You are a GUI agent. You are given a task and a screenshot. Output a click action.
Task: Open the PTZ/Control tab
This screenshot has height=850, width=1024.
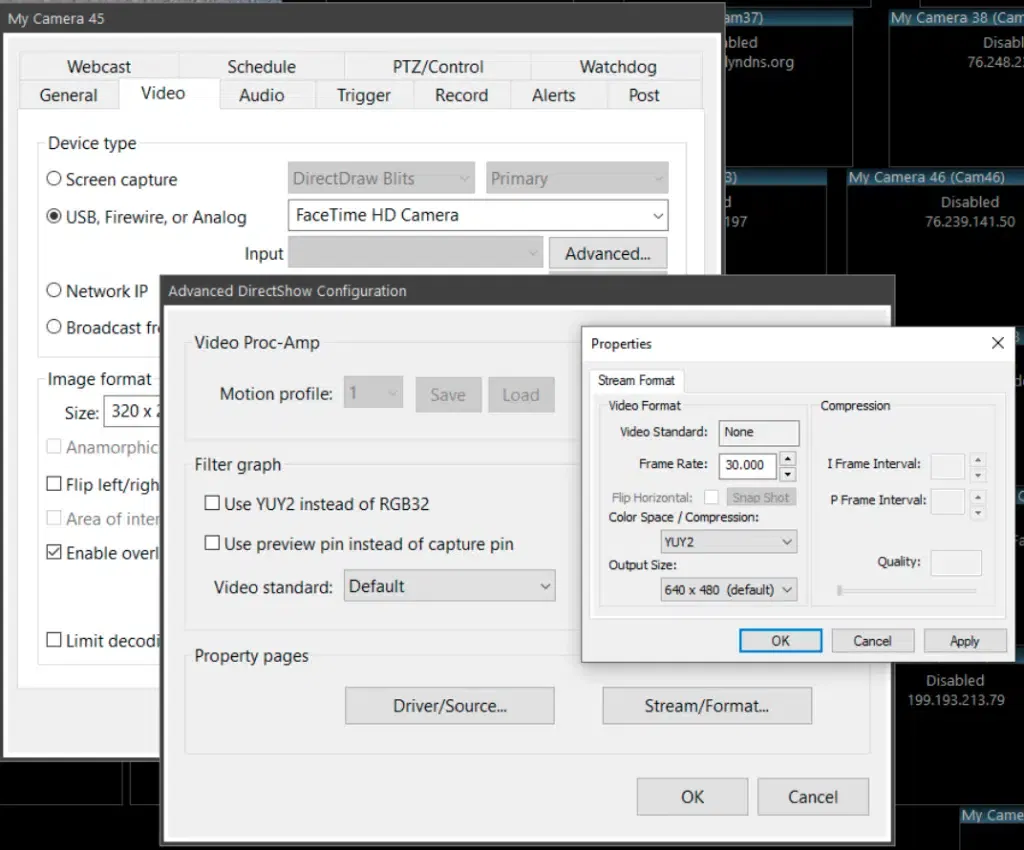pyautogui.click(x=436, y=67)
